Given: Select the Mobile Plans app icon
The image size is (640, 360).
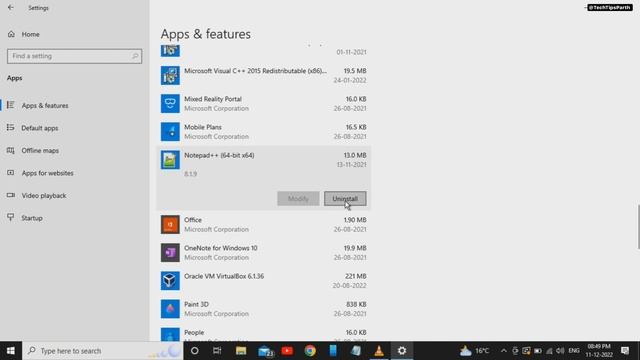Looking at the screenshot, I should tap(170, 132).
